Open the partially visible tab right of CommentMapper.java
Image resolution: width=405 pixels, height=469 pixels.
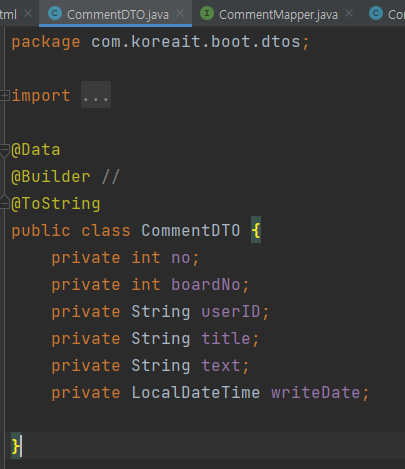point(387,14)
